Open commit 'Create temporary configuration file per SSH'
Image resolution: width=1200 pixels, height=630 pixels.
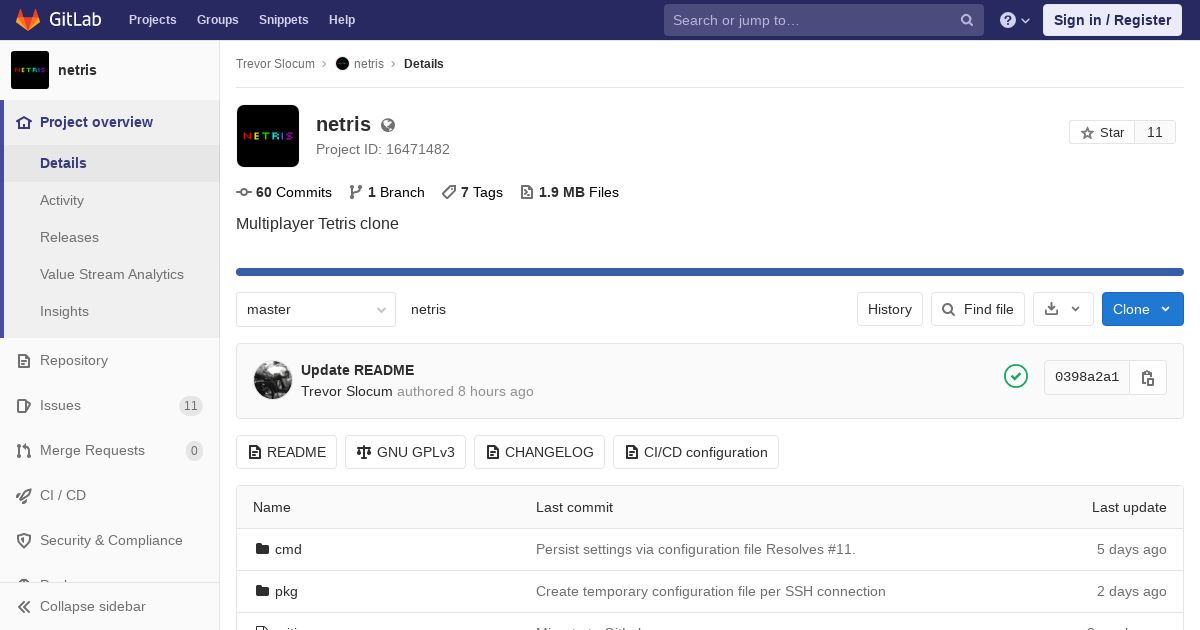coord(711,591)
